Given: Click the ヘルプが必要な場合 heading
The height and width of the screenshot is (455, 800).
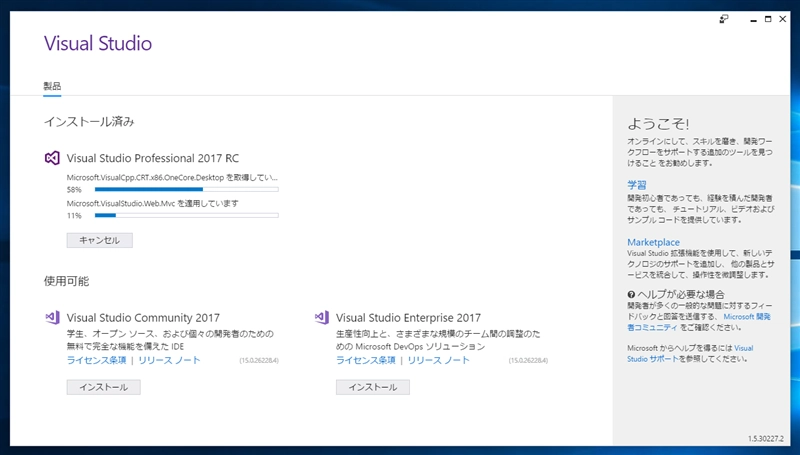Looking at the screenshot, I should pyautogui.click(x=681, y=294).
